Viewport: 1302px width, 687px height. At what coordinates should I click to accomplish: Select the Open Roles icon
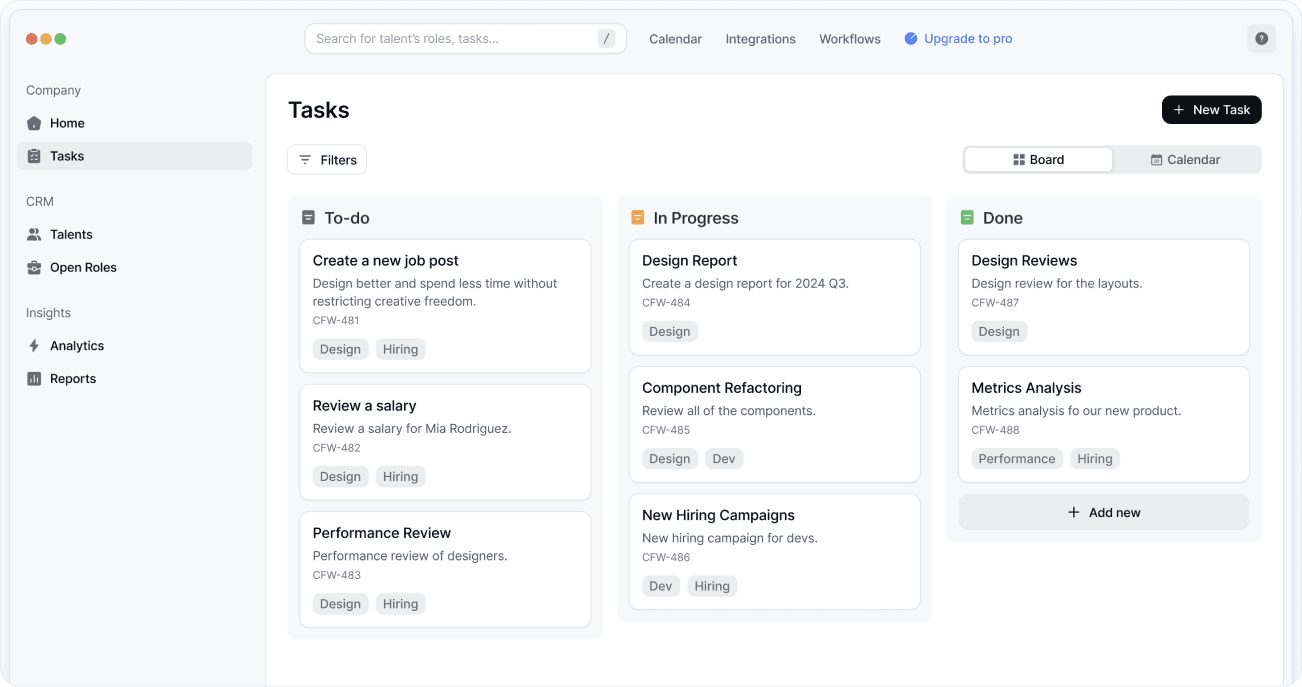pyautogui.click(x=35, y=267)
